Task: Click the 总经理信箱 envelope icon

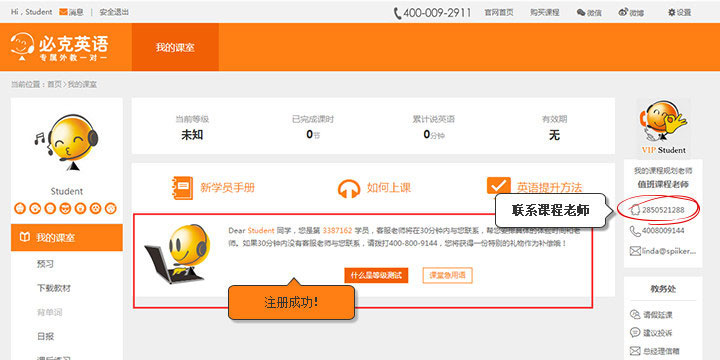Action: [x=635, y=351]
